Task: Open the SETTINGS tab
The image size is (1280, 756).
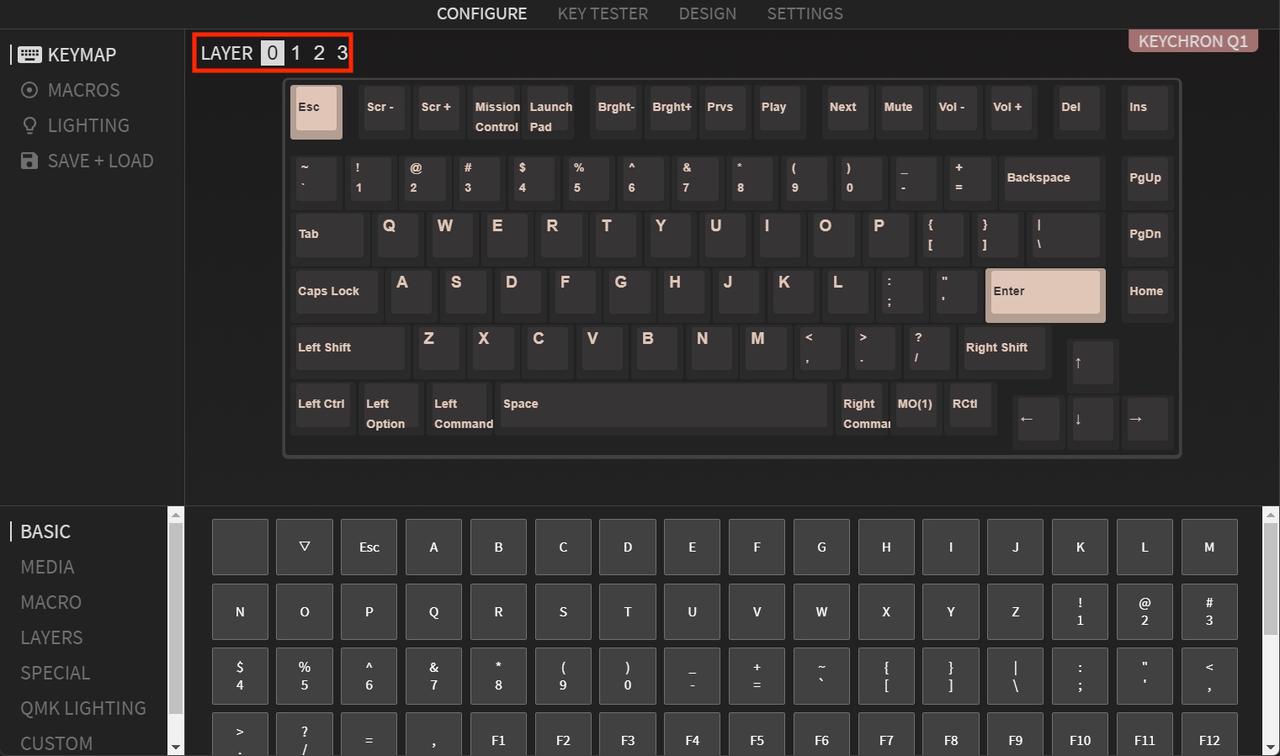Action: (805, 14)
